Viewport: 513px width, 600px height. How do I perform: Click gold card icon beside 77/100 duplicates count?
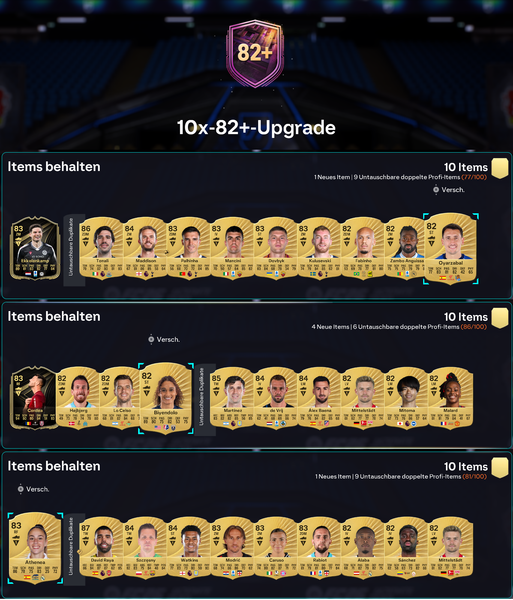click(500, 169)
